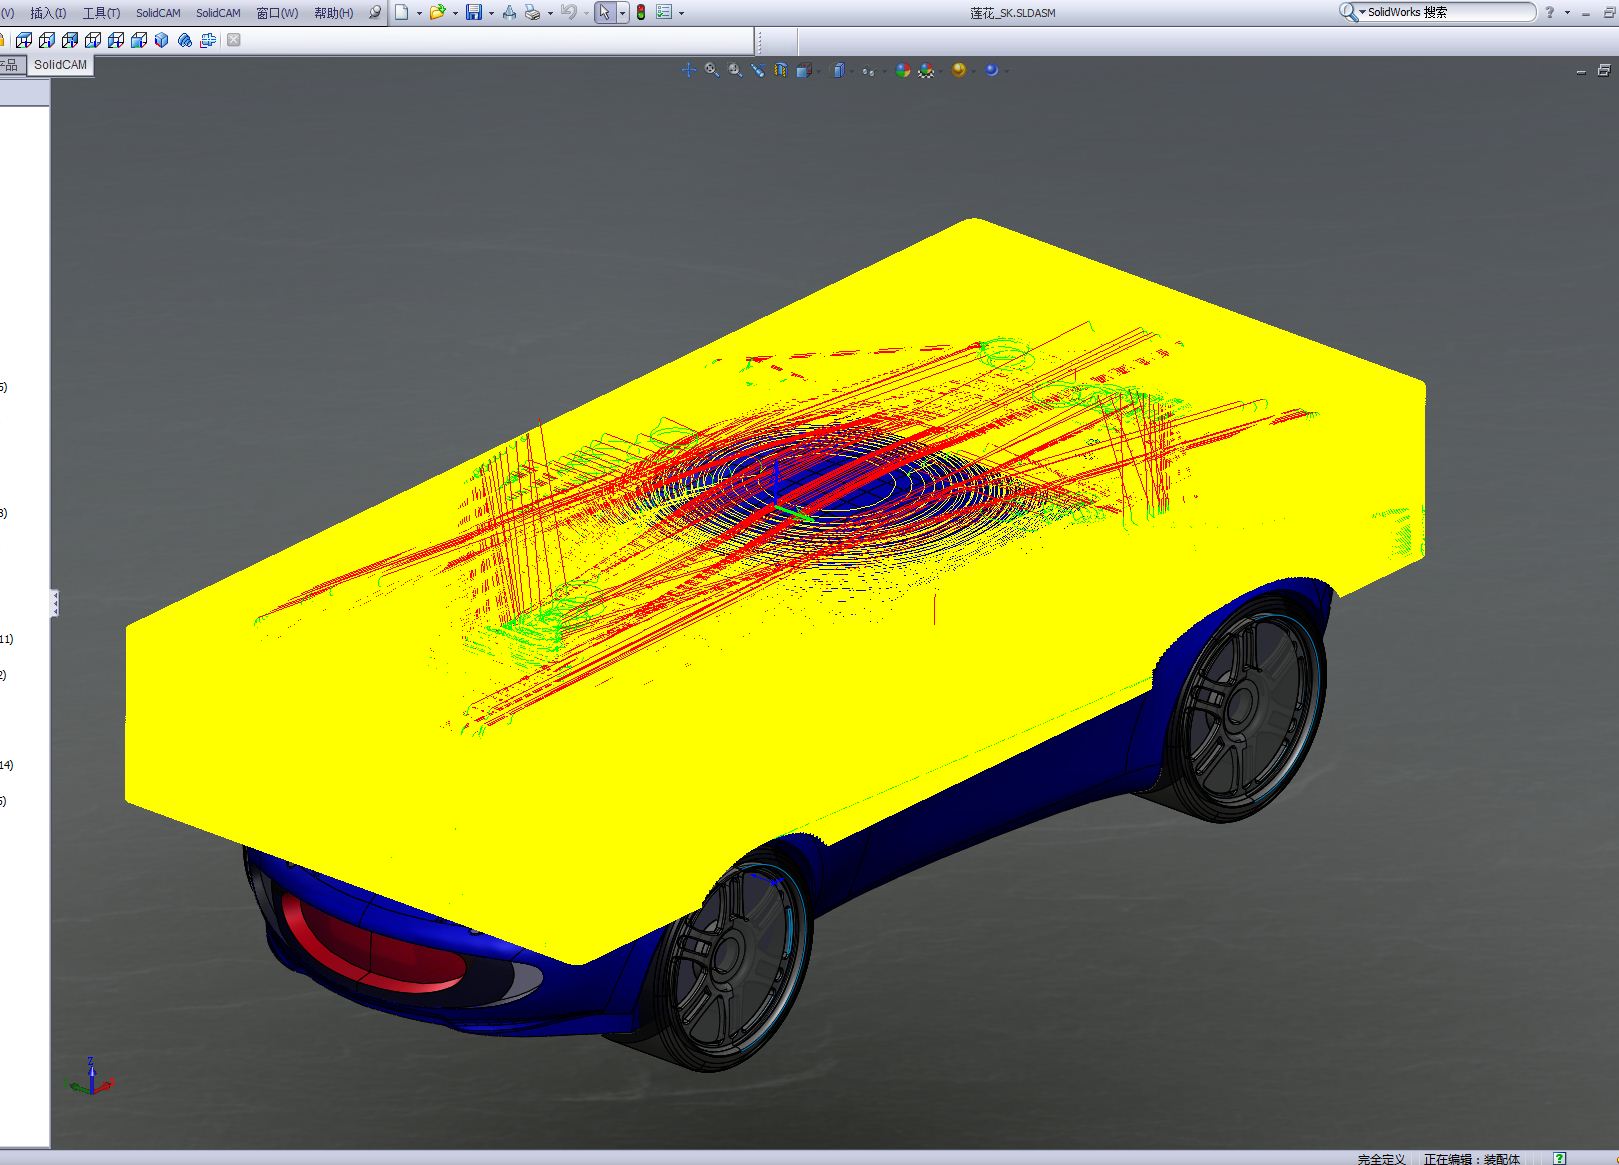Click the View Orientation cube icon
1619x1165 pixels.
tap(803, 70)
